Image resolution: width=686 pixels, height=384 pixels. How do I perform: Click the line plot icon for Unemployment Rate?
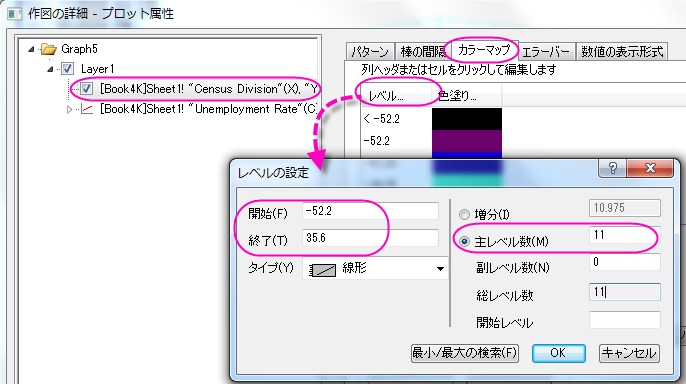87,109
